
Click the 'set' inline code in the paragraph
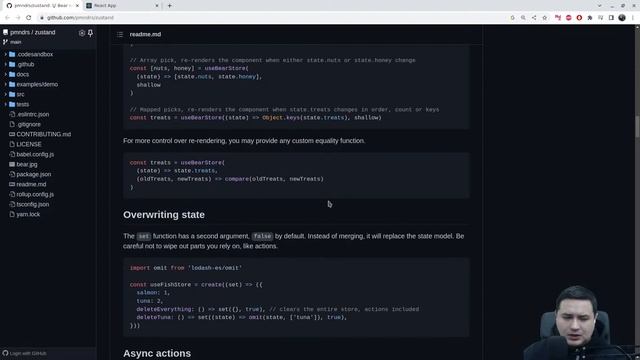[x=144, y=236]
